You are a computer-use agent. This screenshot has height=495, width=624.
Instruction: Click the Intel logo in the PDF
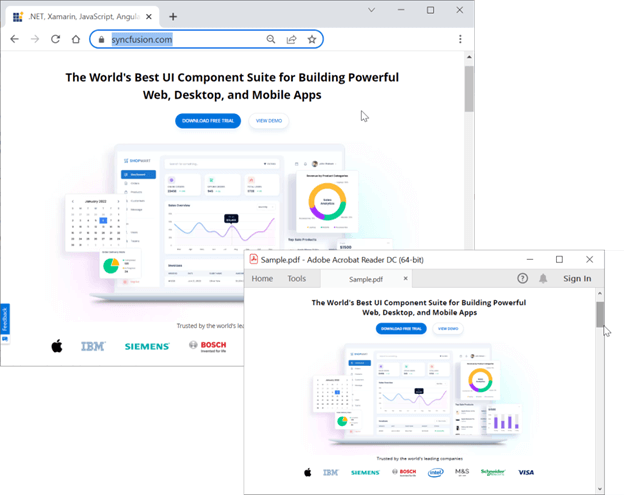click(435, 472)
